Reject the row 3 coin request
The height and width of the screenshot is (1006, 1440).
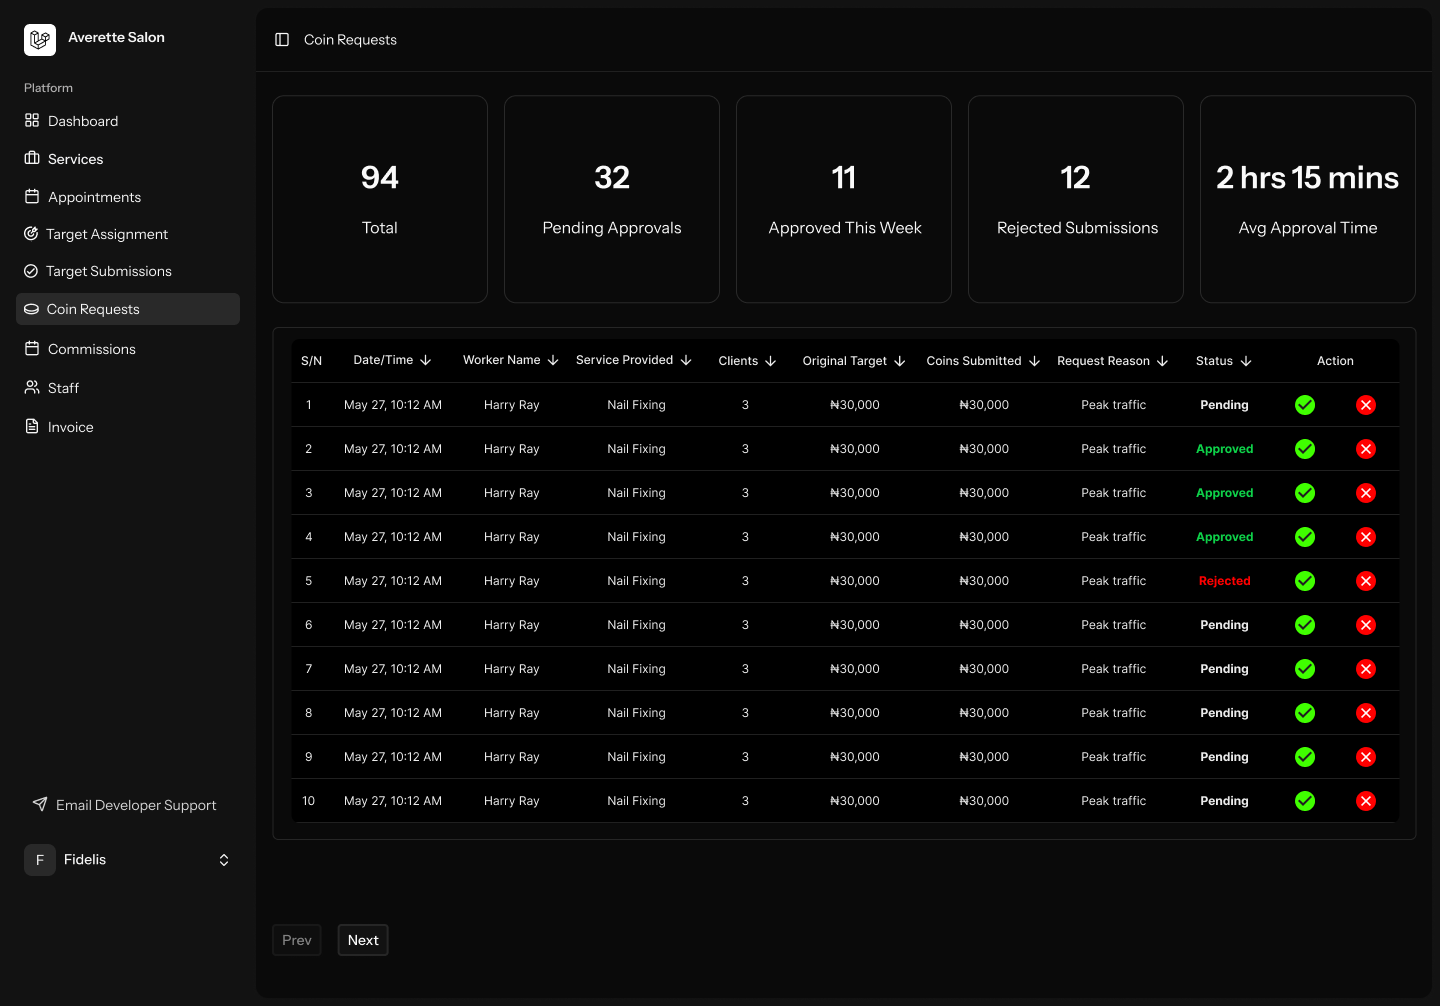click(x=1366, y=493)
